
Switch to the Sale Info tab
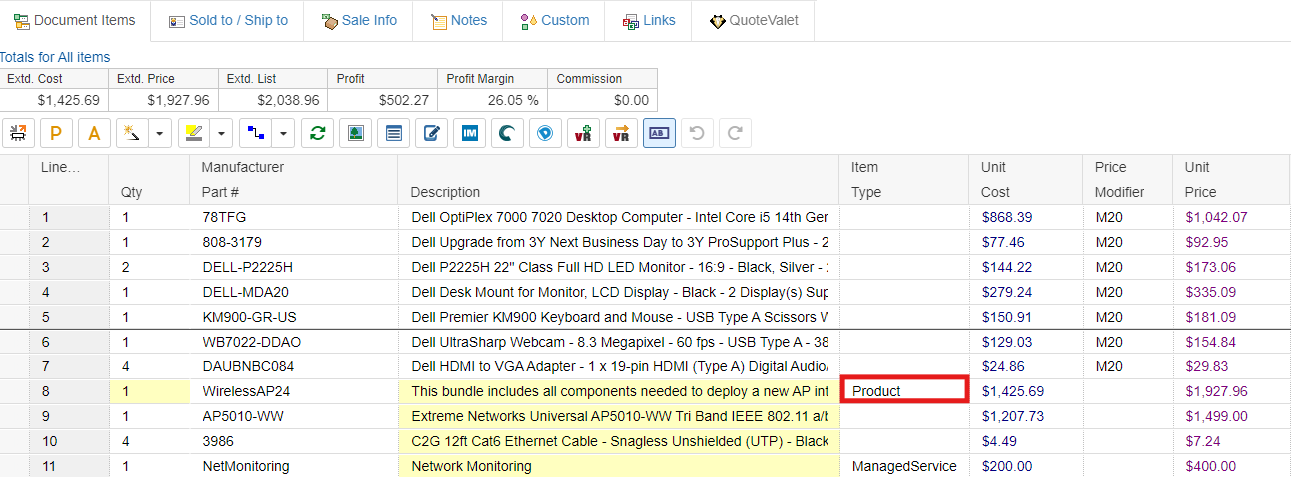358,20
